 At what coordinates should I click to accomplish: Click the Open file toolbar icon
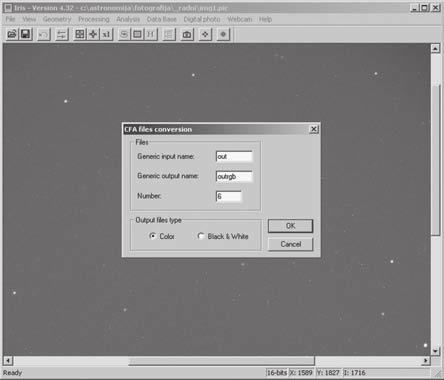[x=12, y=34]
